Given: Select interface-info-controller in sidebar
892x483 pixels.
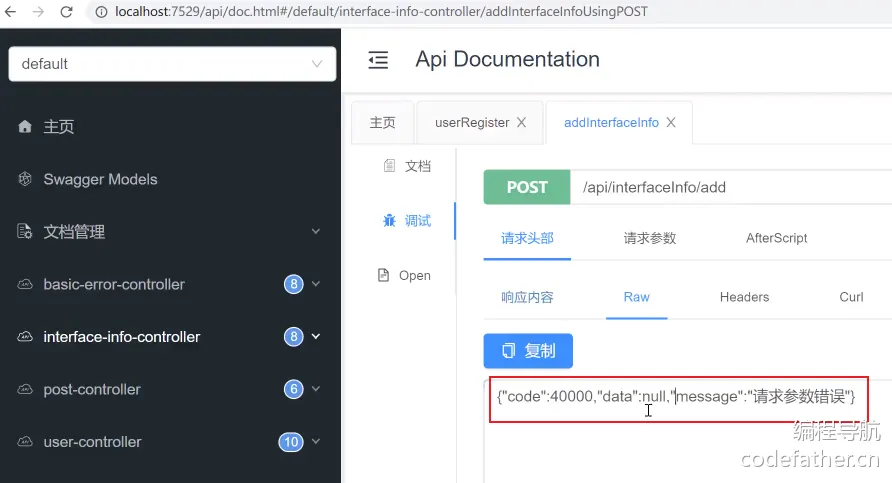Looking at the screenshot, I should (x=122, y=337).
